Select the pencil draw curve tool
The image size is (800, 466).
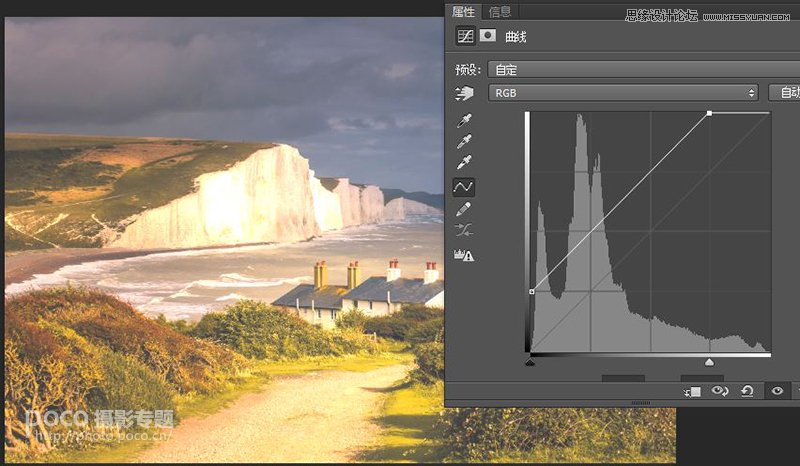[464, 209]
